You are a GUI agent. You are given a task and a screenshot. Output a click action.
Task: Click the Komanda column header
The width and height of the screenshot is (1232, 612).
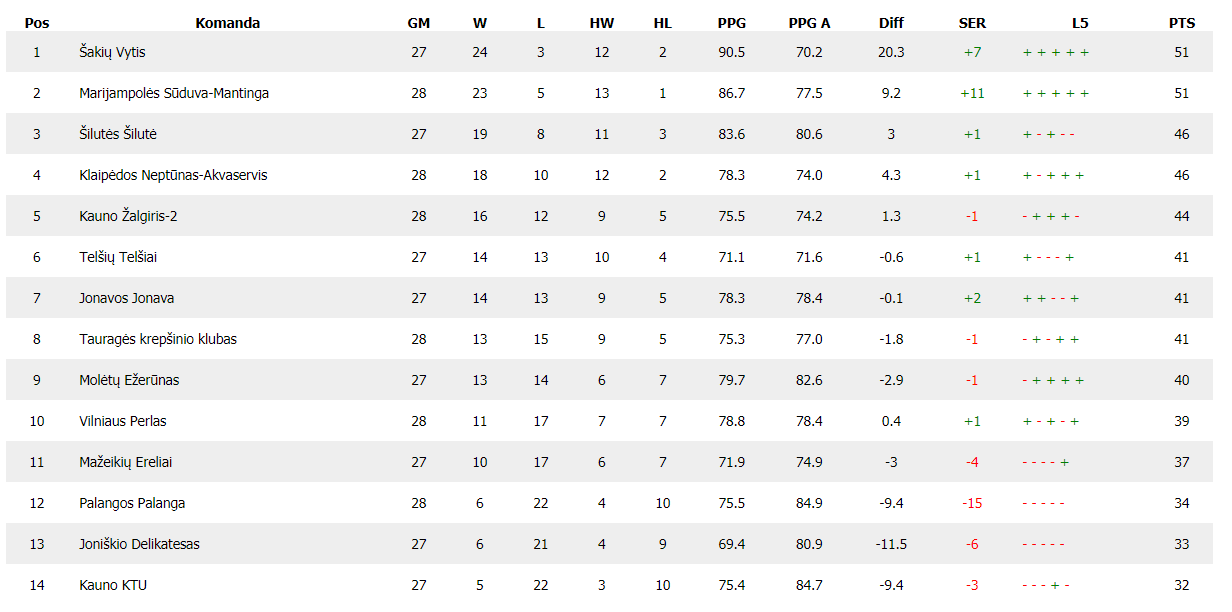pos(228,23)
